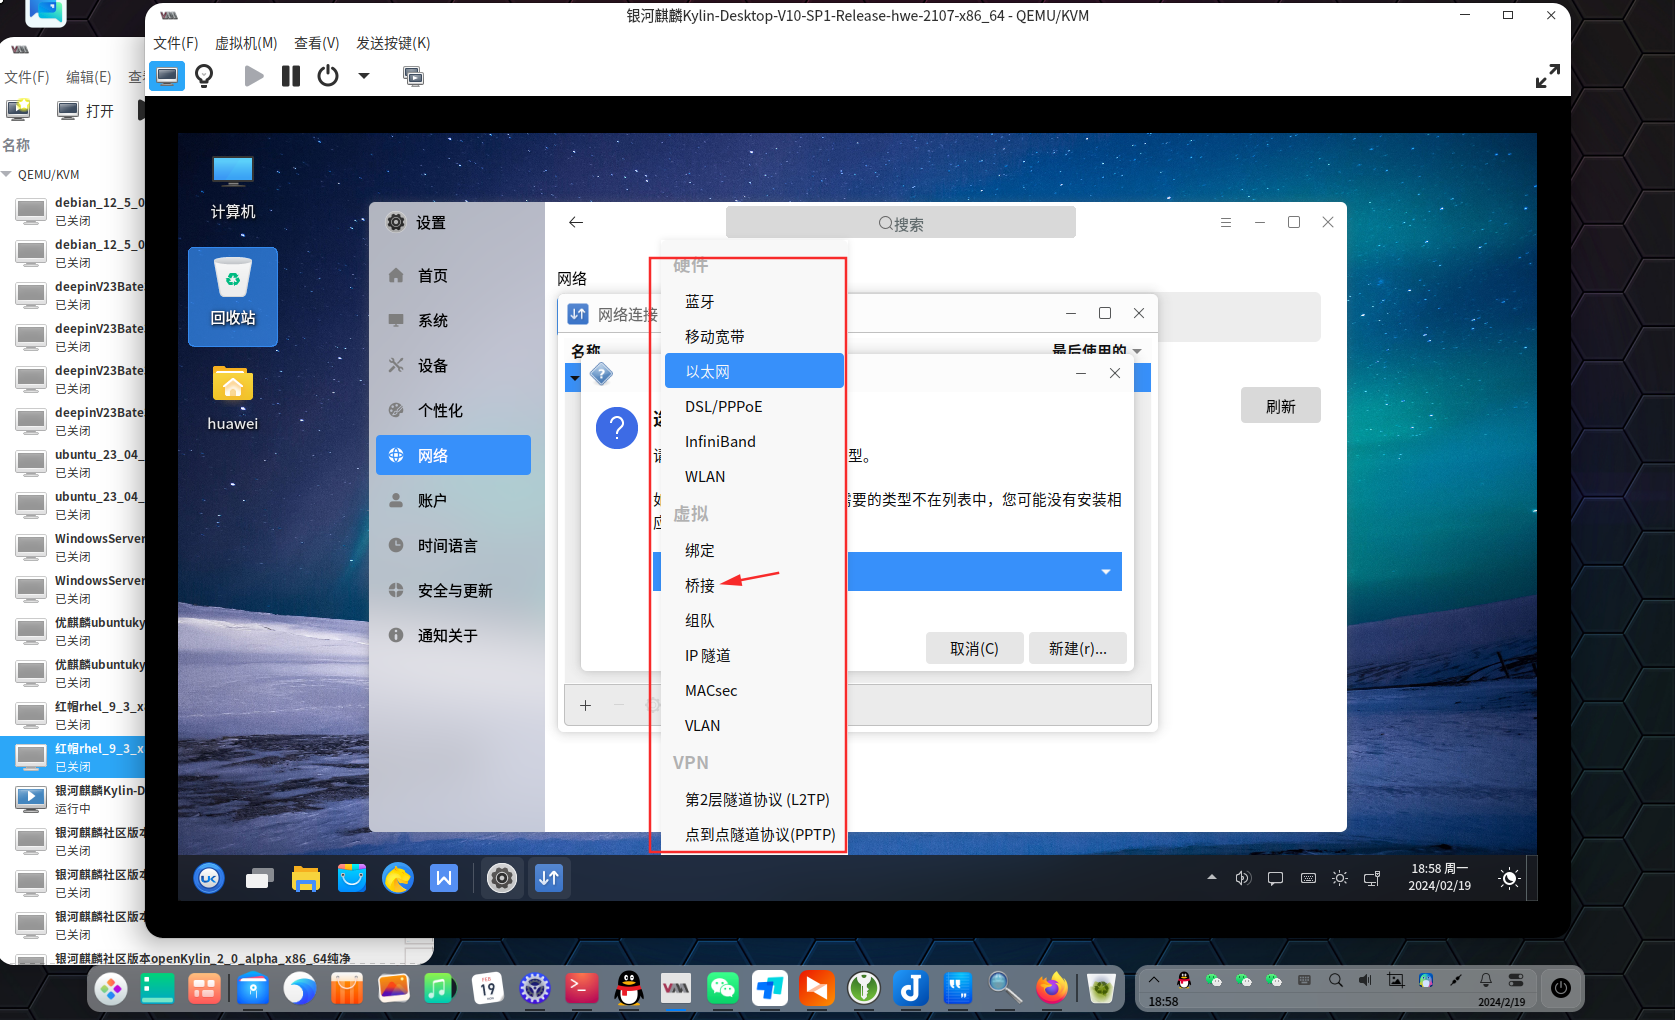1675x1020 pixels.
Task: Open 首页 in the Settings sidebar
Action: click(453, 275)
